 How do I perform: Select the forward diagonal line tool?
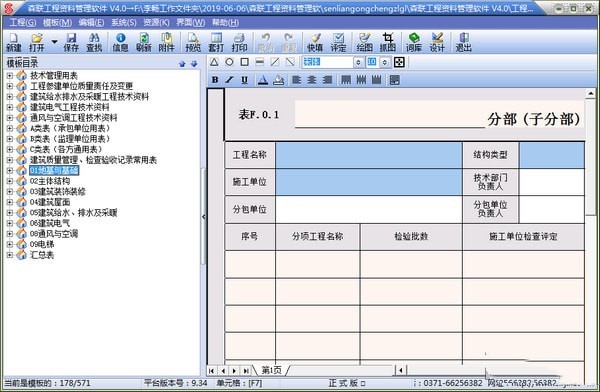(275, 62)
